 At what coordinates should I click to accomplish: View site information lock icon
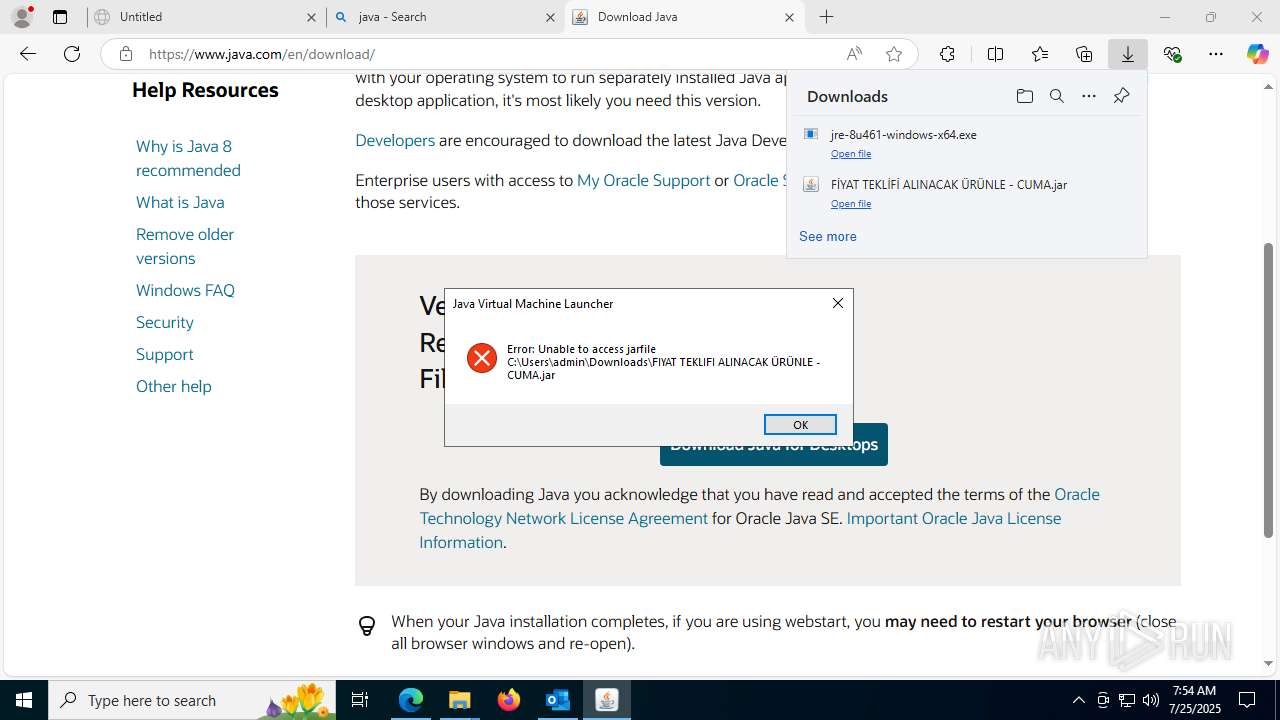[125, 54]
